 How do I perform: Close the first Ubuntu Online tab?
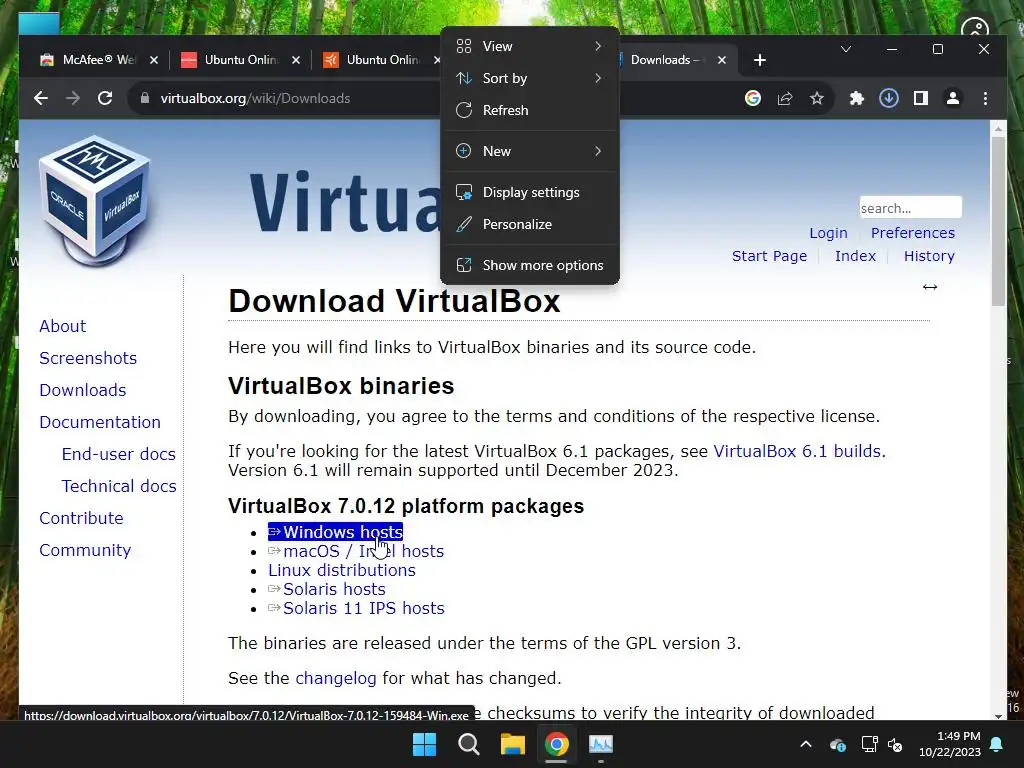[296, 60]
